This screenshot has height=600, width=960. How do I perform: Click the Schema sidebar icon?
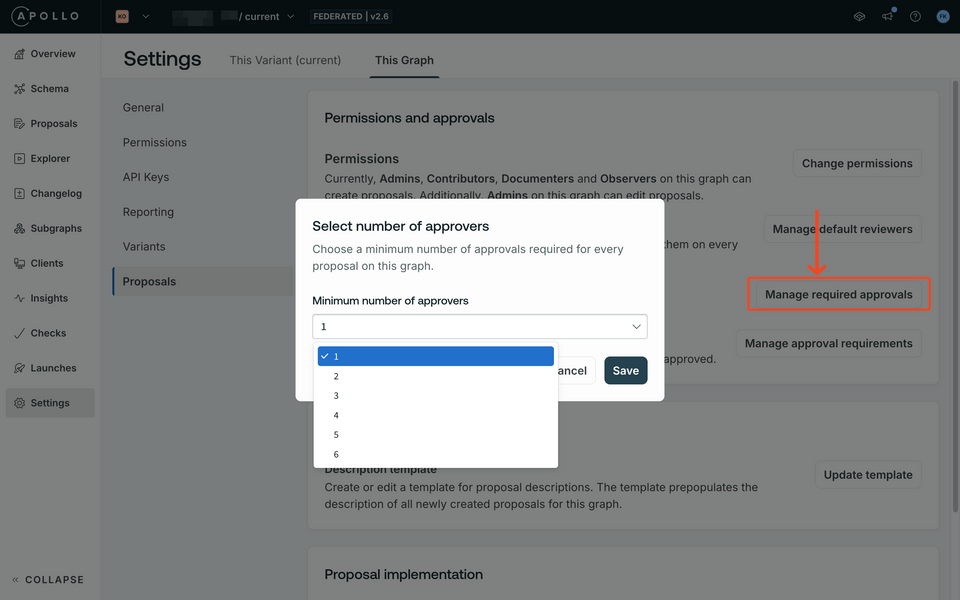20,89
